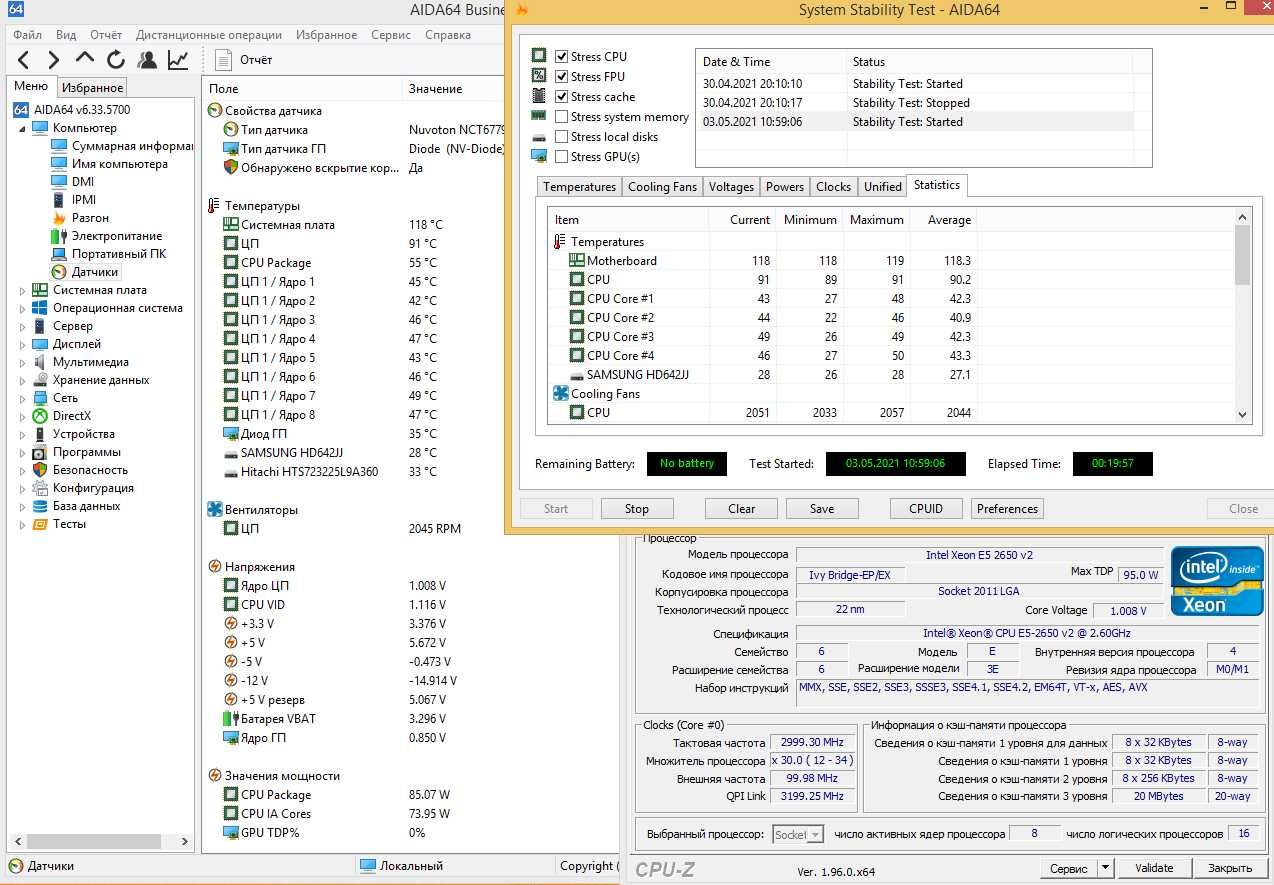
Task: Expand the Системная плата tree node
Action: [23, 290]
